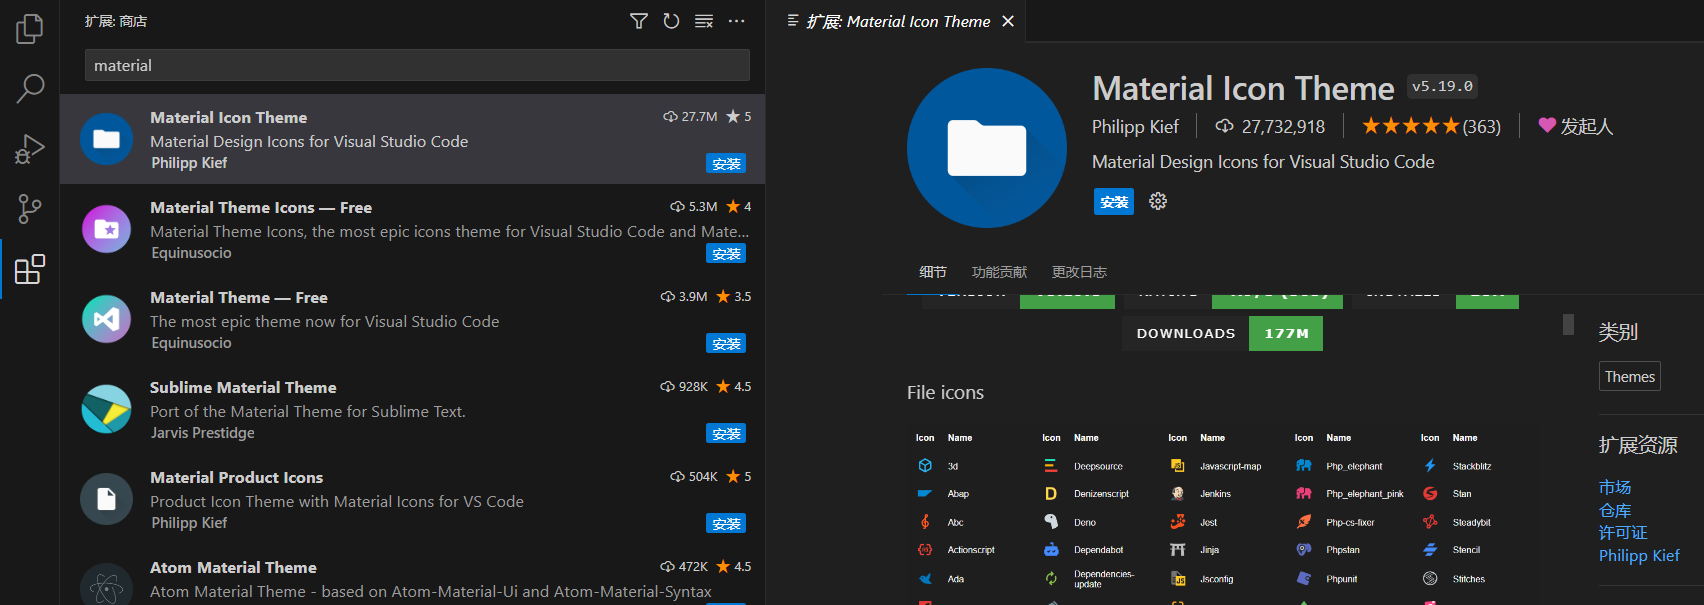This screenshot has width=1704, height=605.
Task: Open the Philipp Kief link under resources
Action: click(1639, 556)
